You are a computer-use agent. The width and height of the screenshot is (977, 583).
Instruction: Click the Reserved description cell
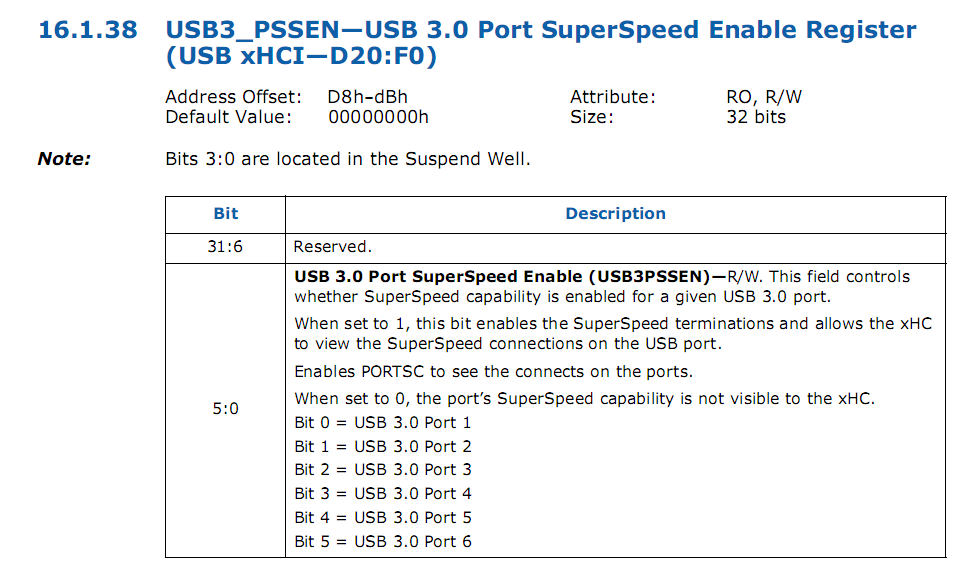coord(332,246)
